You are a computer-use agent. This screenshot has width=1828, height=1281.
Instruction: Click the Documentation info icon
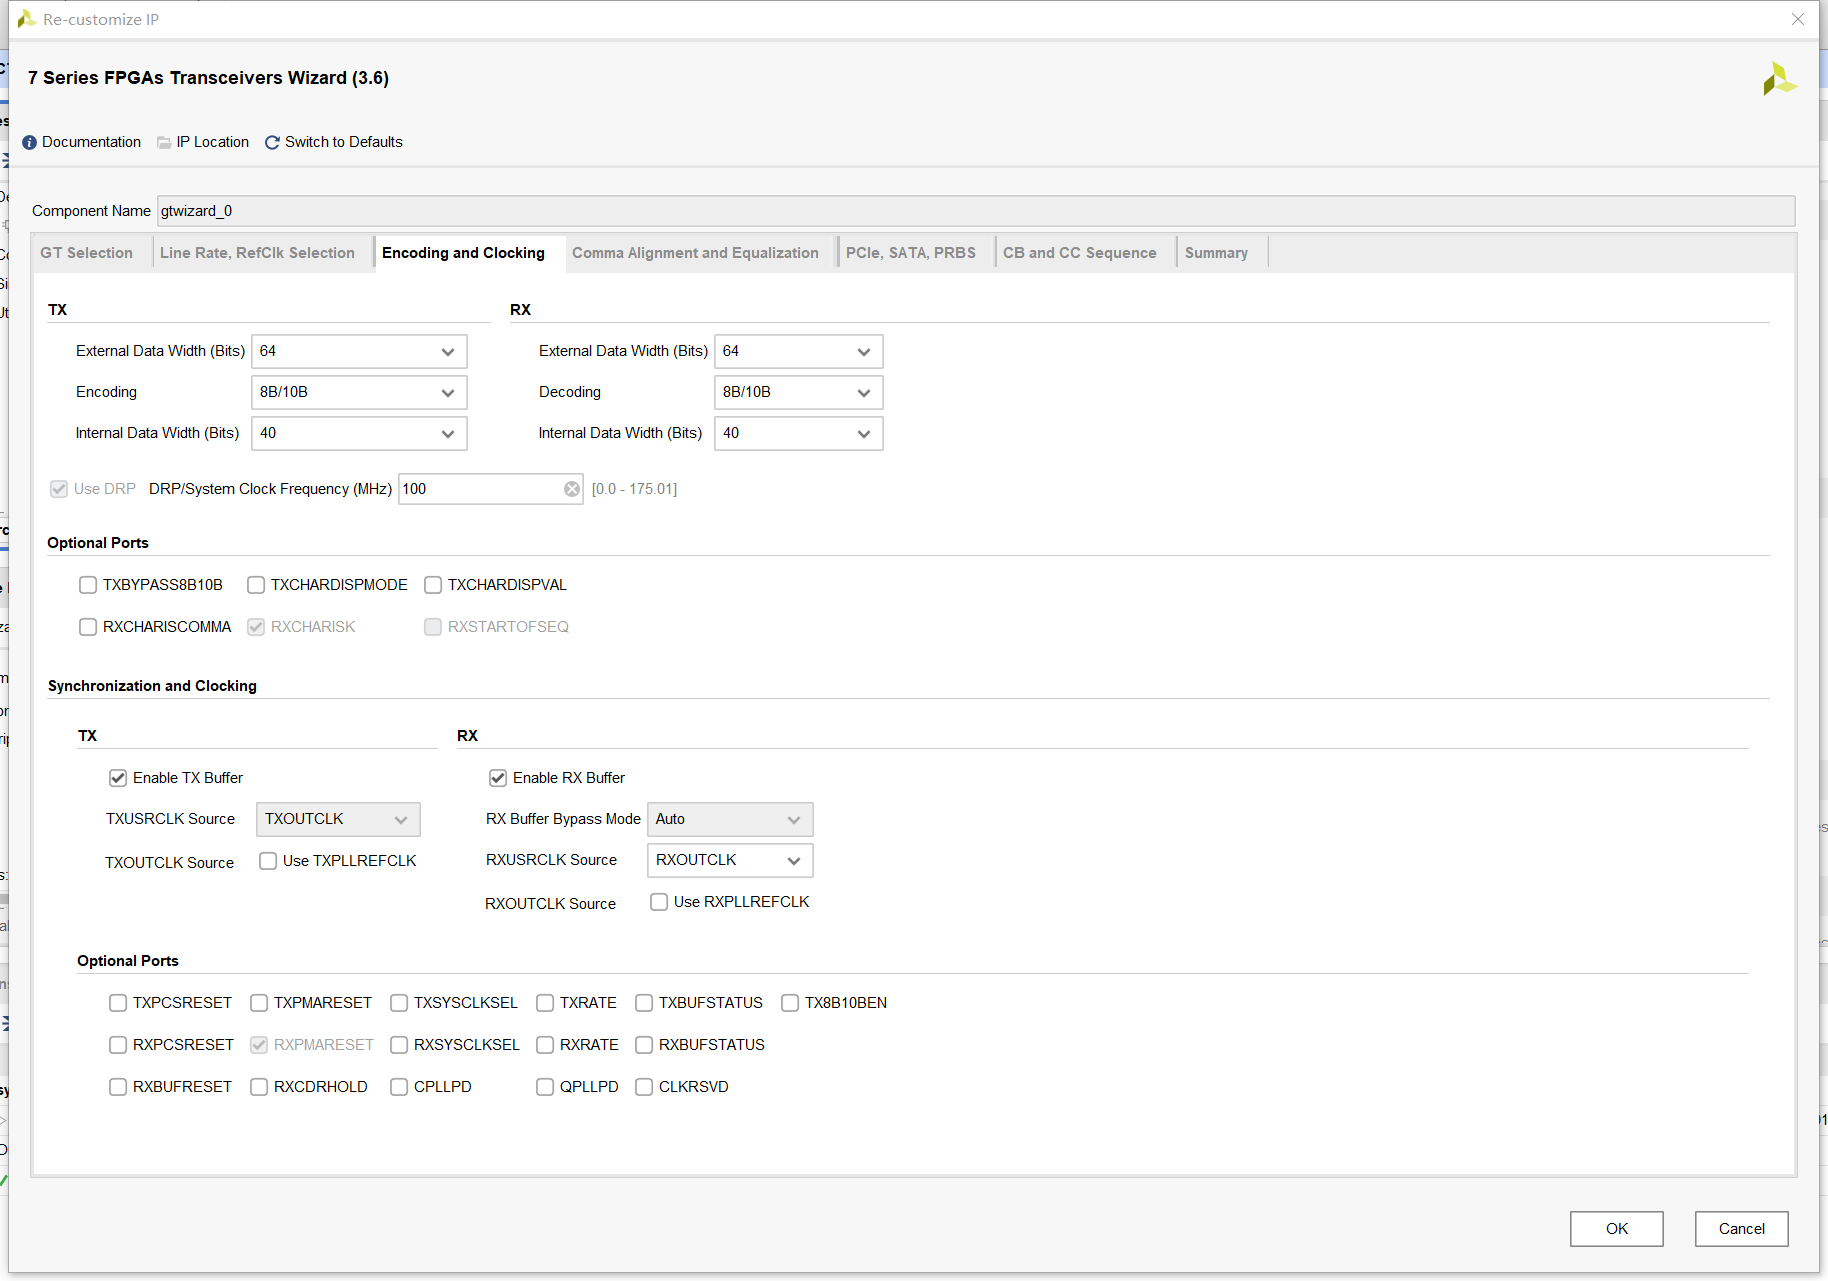click(29, 143)
